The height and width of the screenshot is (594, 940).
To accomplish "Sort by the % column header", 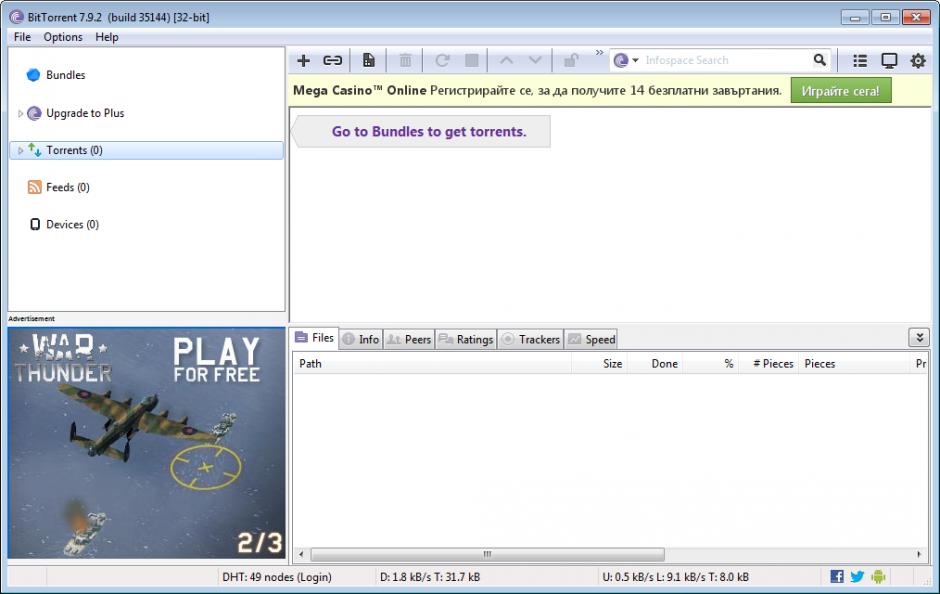I will tap(710, 363).
